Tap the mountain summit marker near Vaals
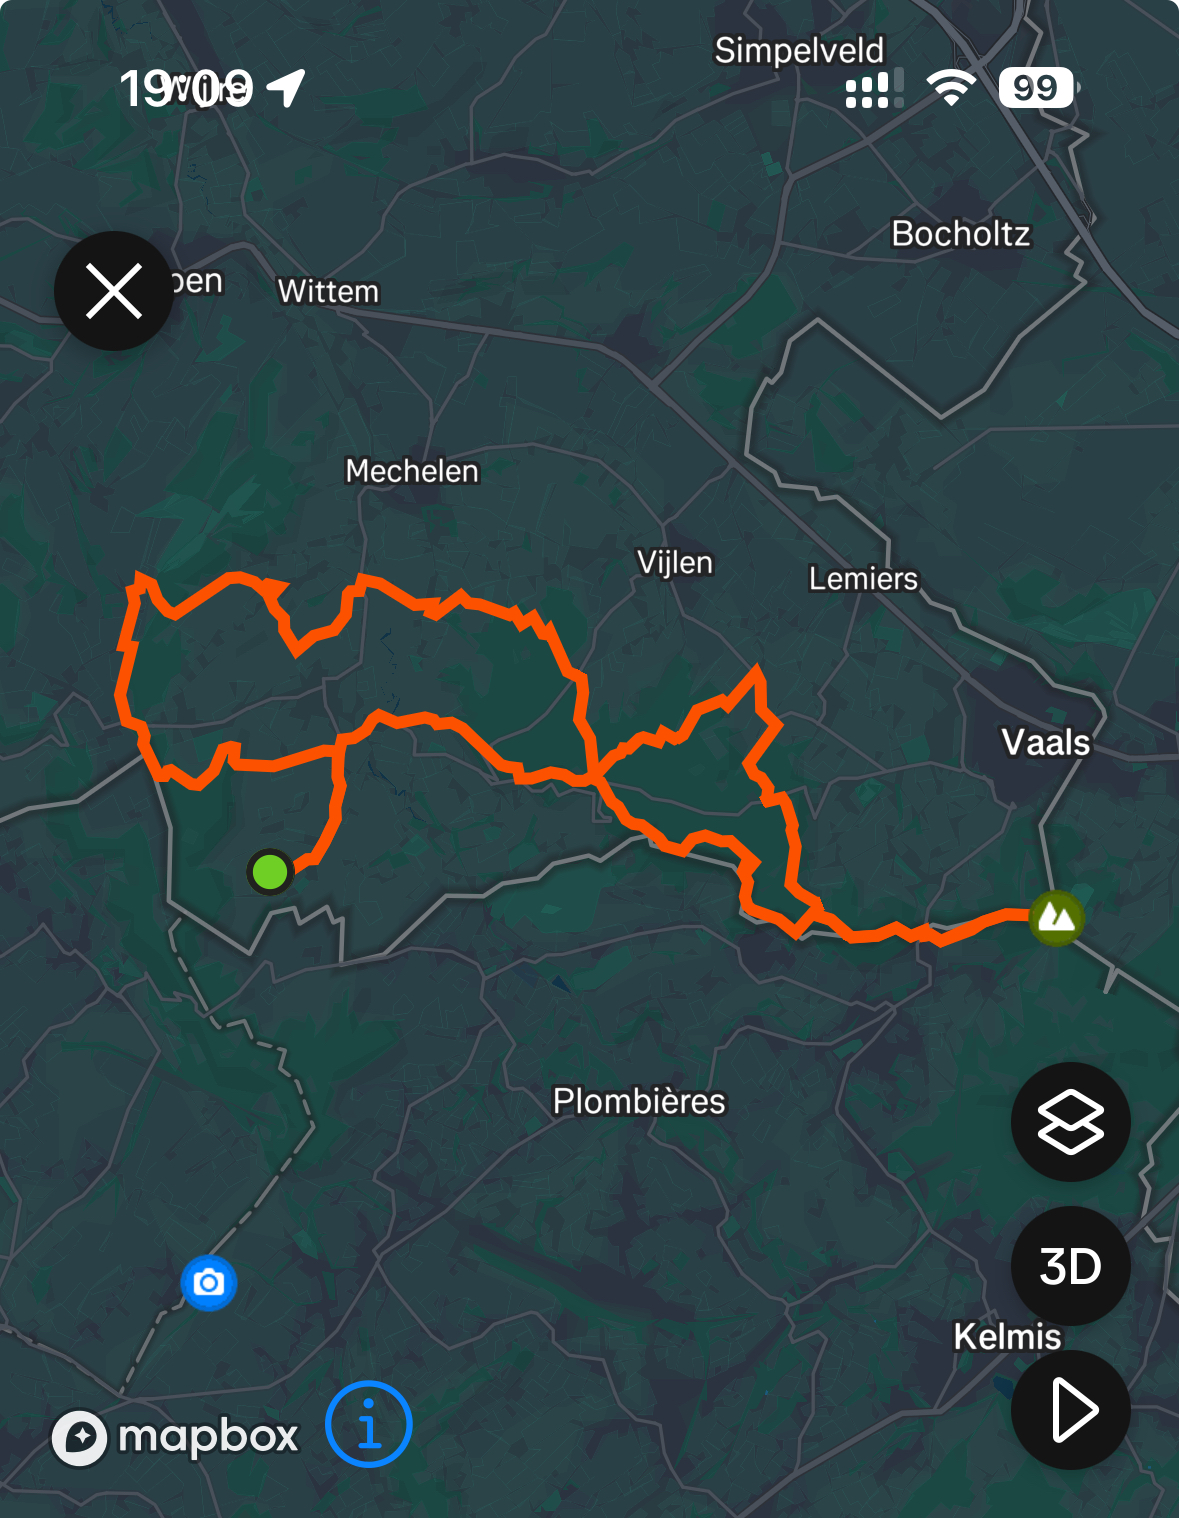 pyautogui.click(x=1056, y=916)
